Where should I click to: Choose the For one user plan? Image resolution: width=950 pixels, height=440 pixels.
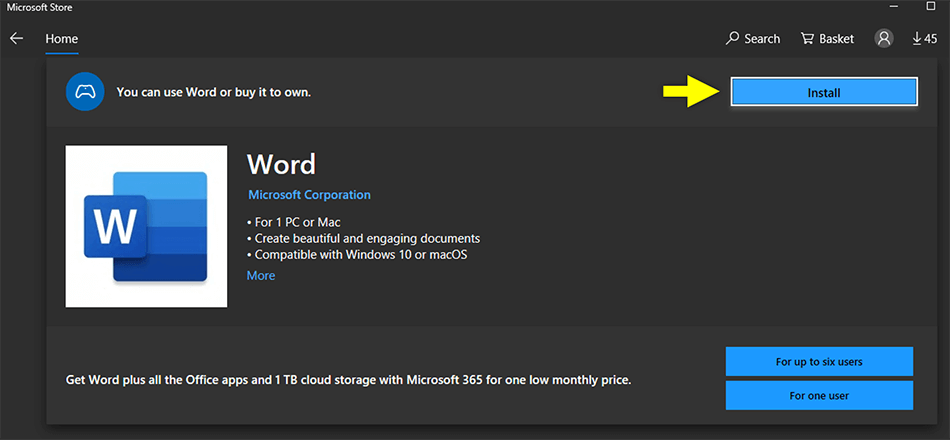coord(819,396)
